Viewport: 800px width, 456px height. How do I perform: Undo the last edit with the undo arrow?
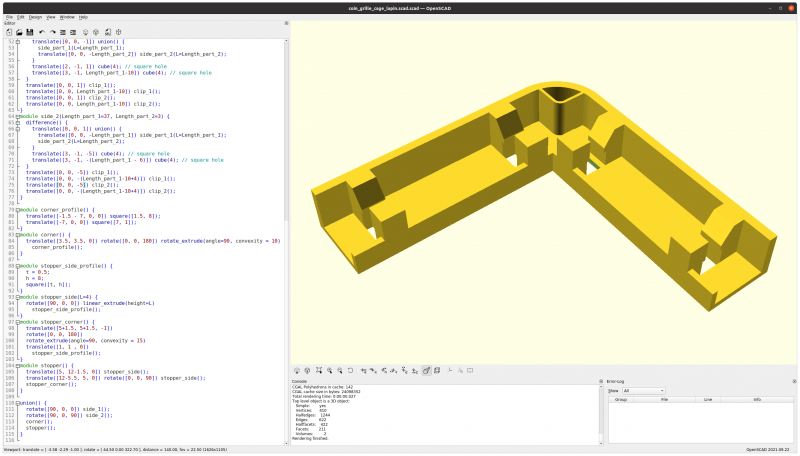click(42, 32)
